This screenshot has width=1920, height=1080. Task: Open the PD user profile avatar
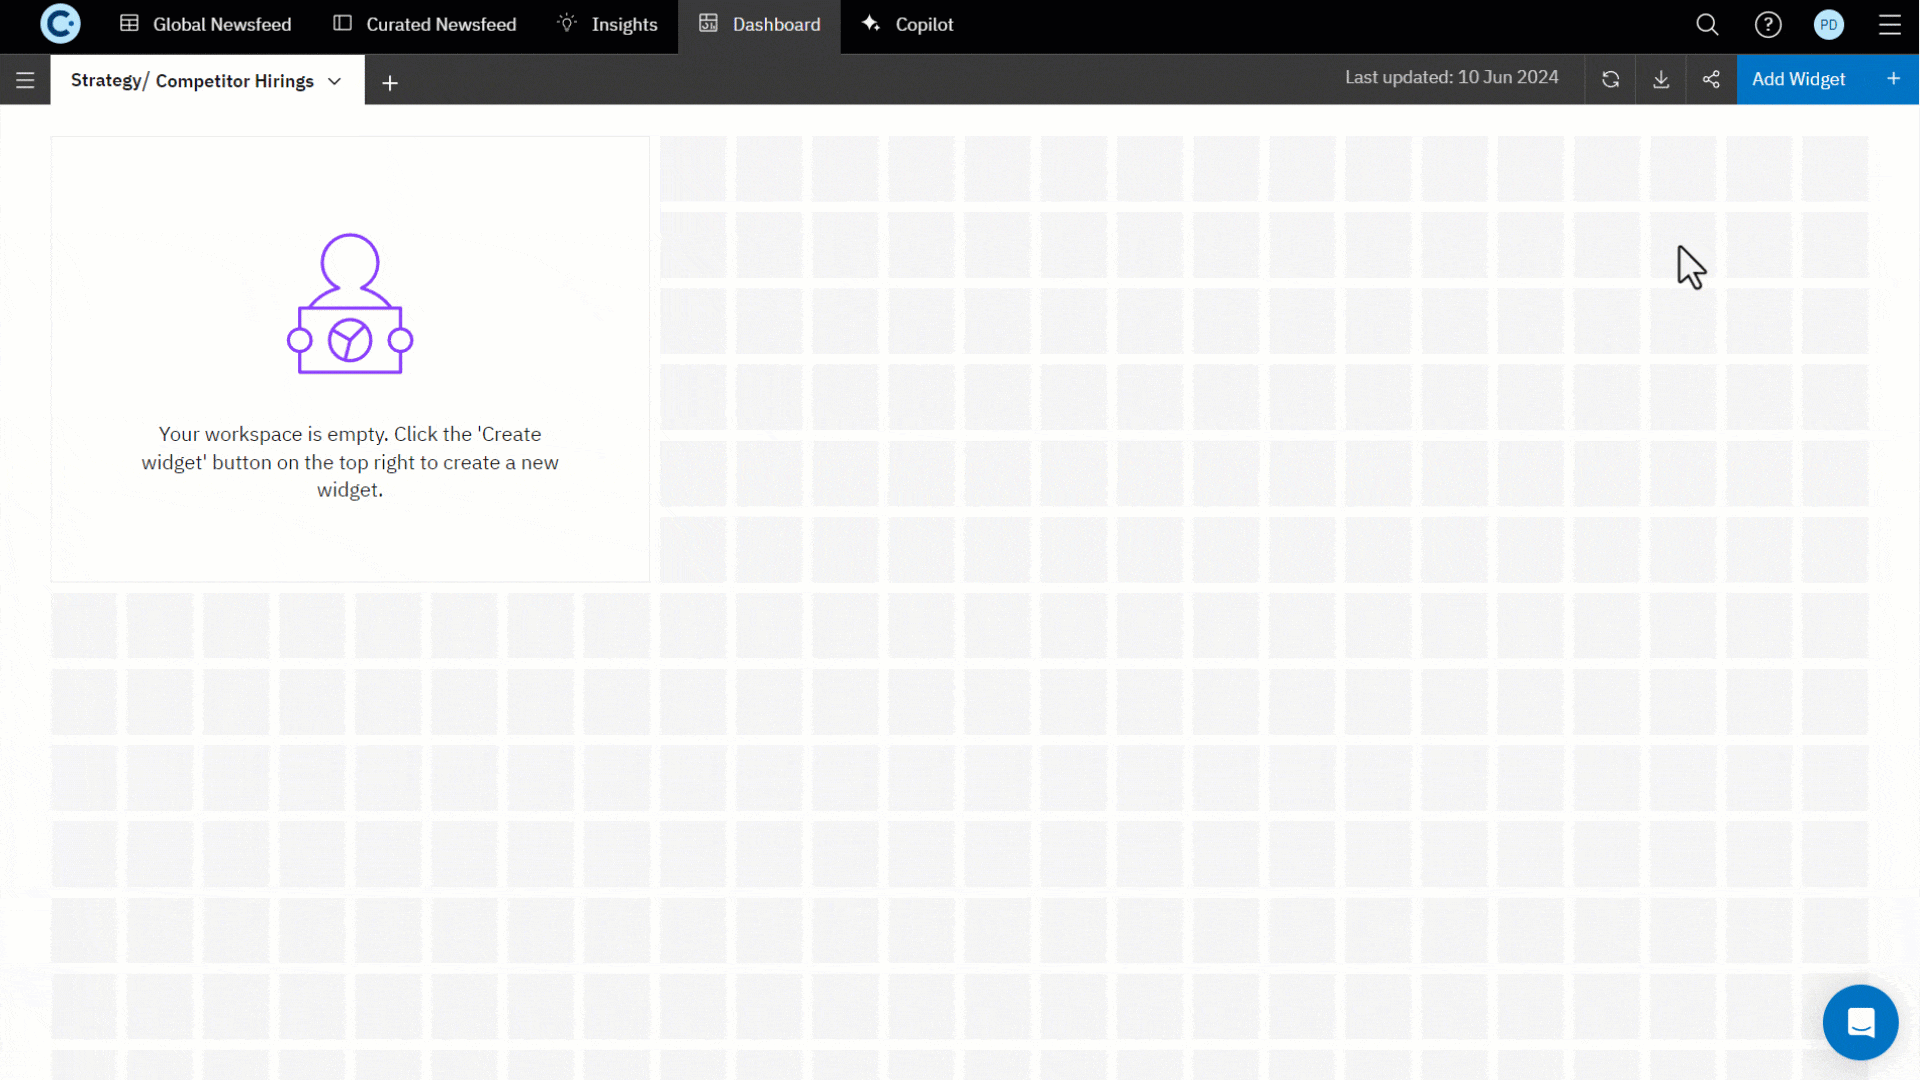pos(1829,25)
